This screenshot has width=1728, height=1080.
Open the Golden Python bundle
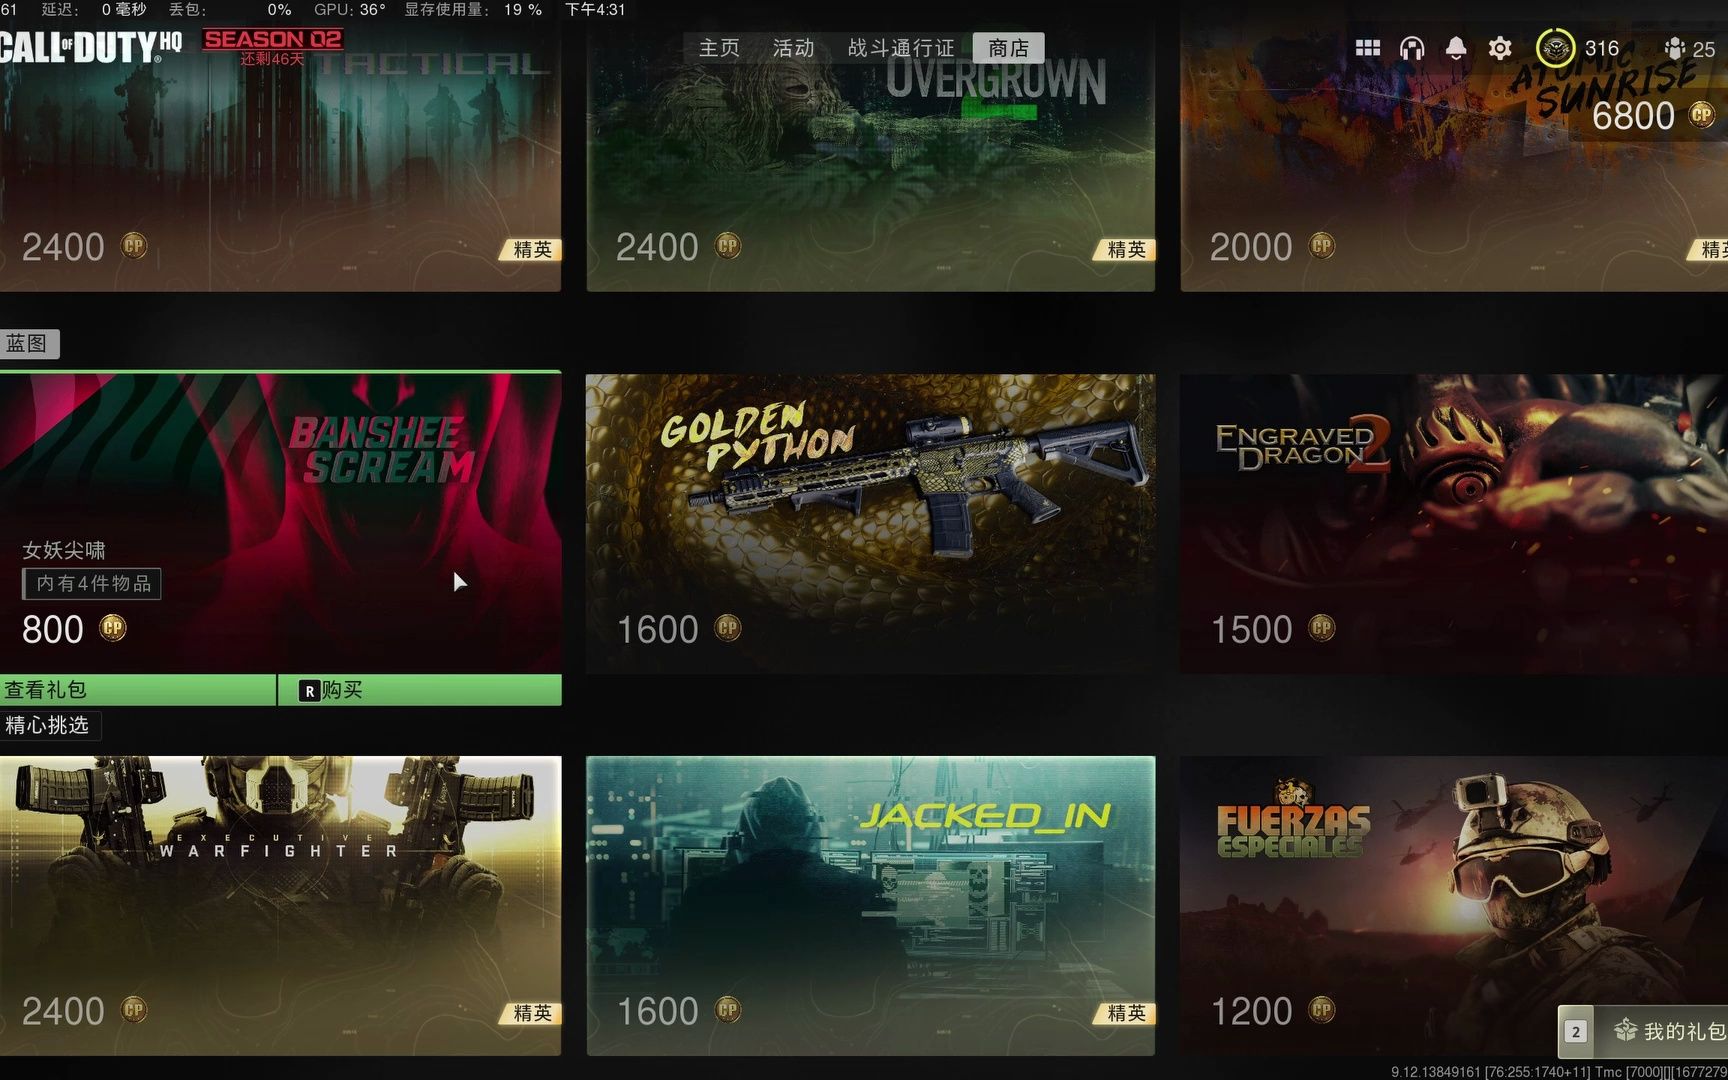(870, 523)
